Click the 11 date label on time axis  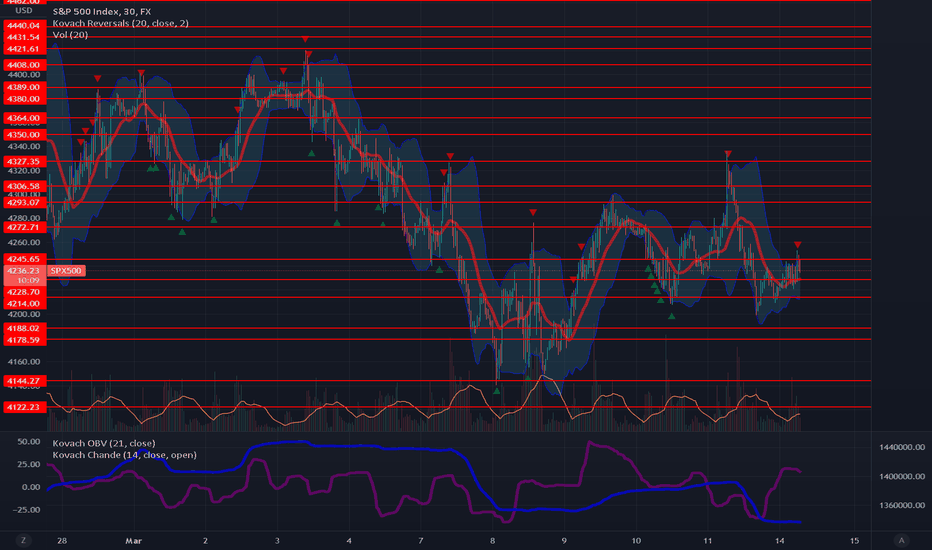coord(708,540)
